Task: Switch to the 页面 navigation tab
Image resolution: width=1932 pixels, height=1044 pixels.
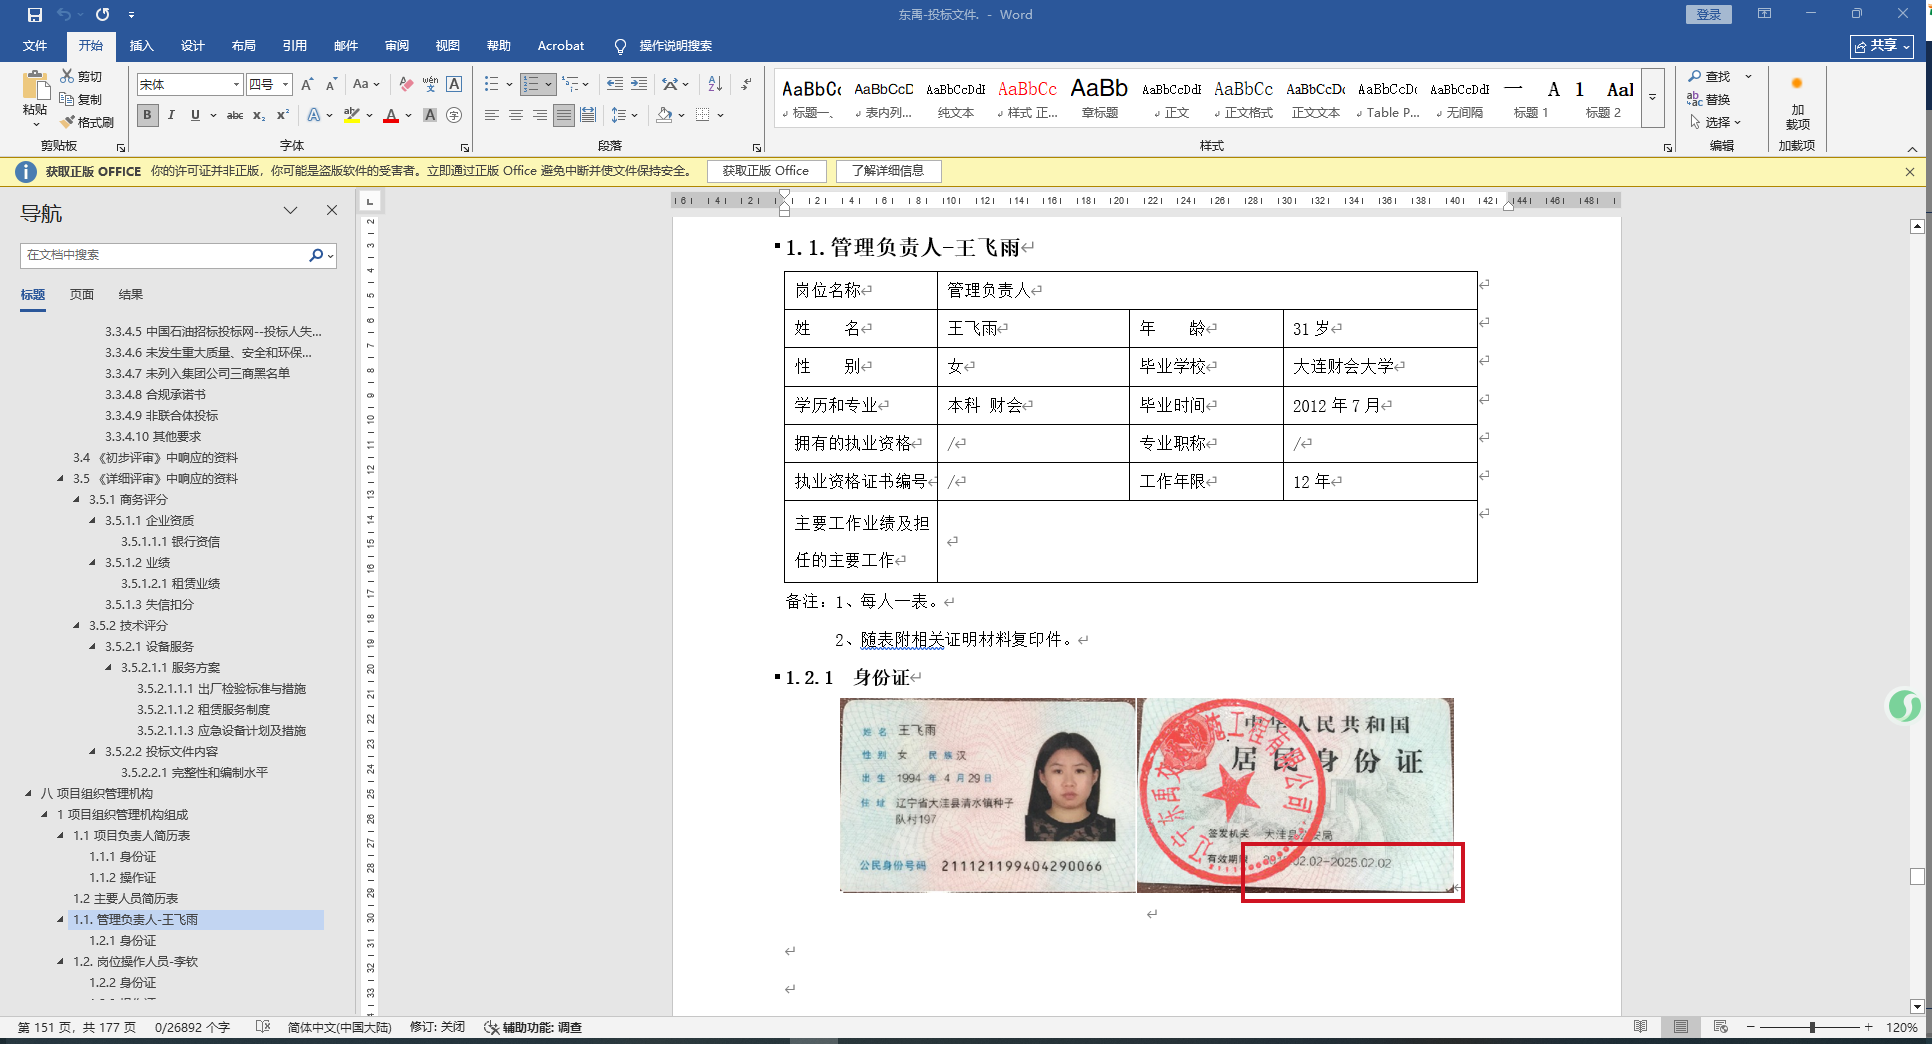Action: coord(82,294)
